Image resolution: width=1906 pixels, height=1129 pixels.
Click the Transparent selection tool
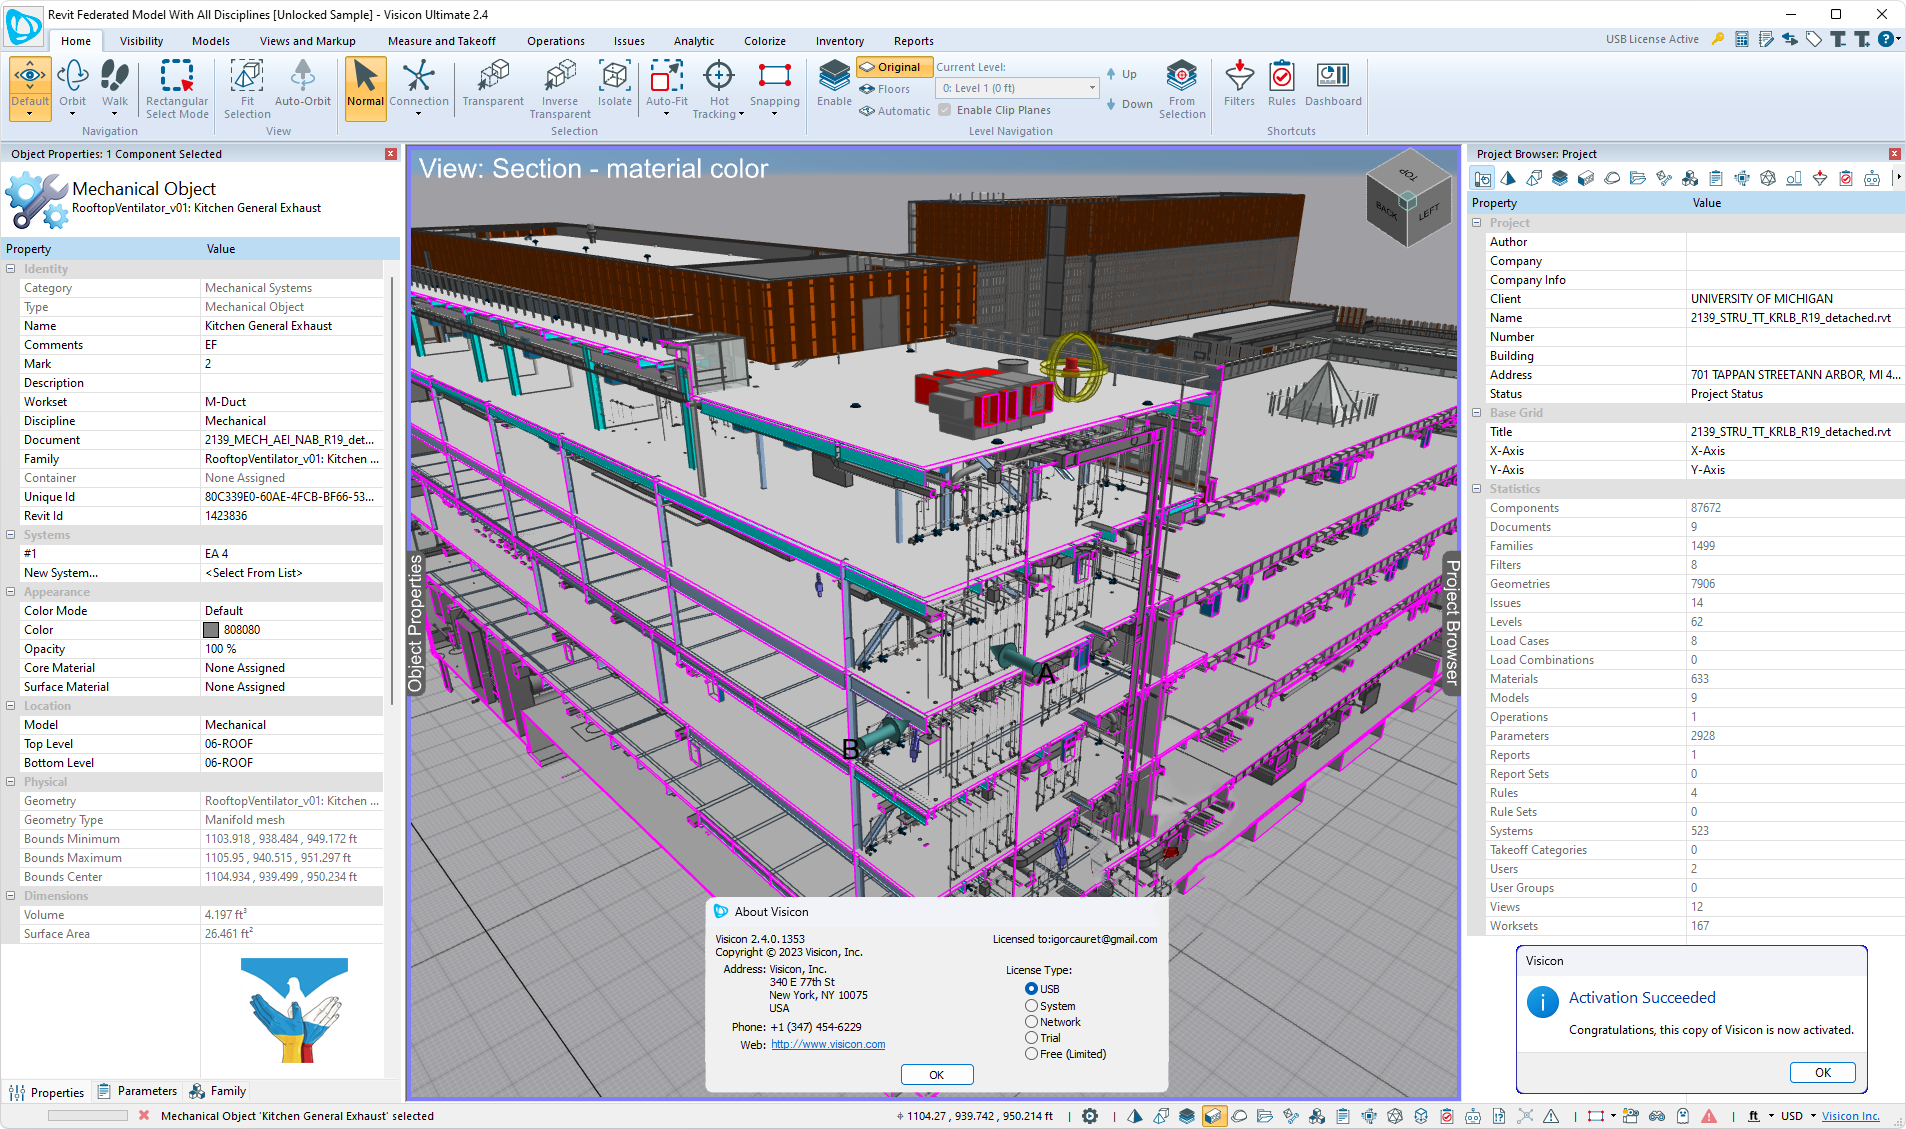click(x=493, y=83)
